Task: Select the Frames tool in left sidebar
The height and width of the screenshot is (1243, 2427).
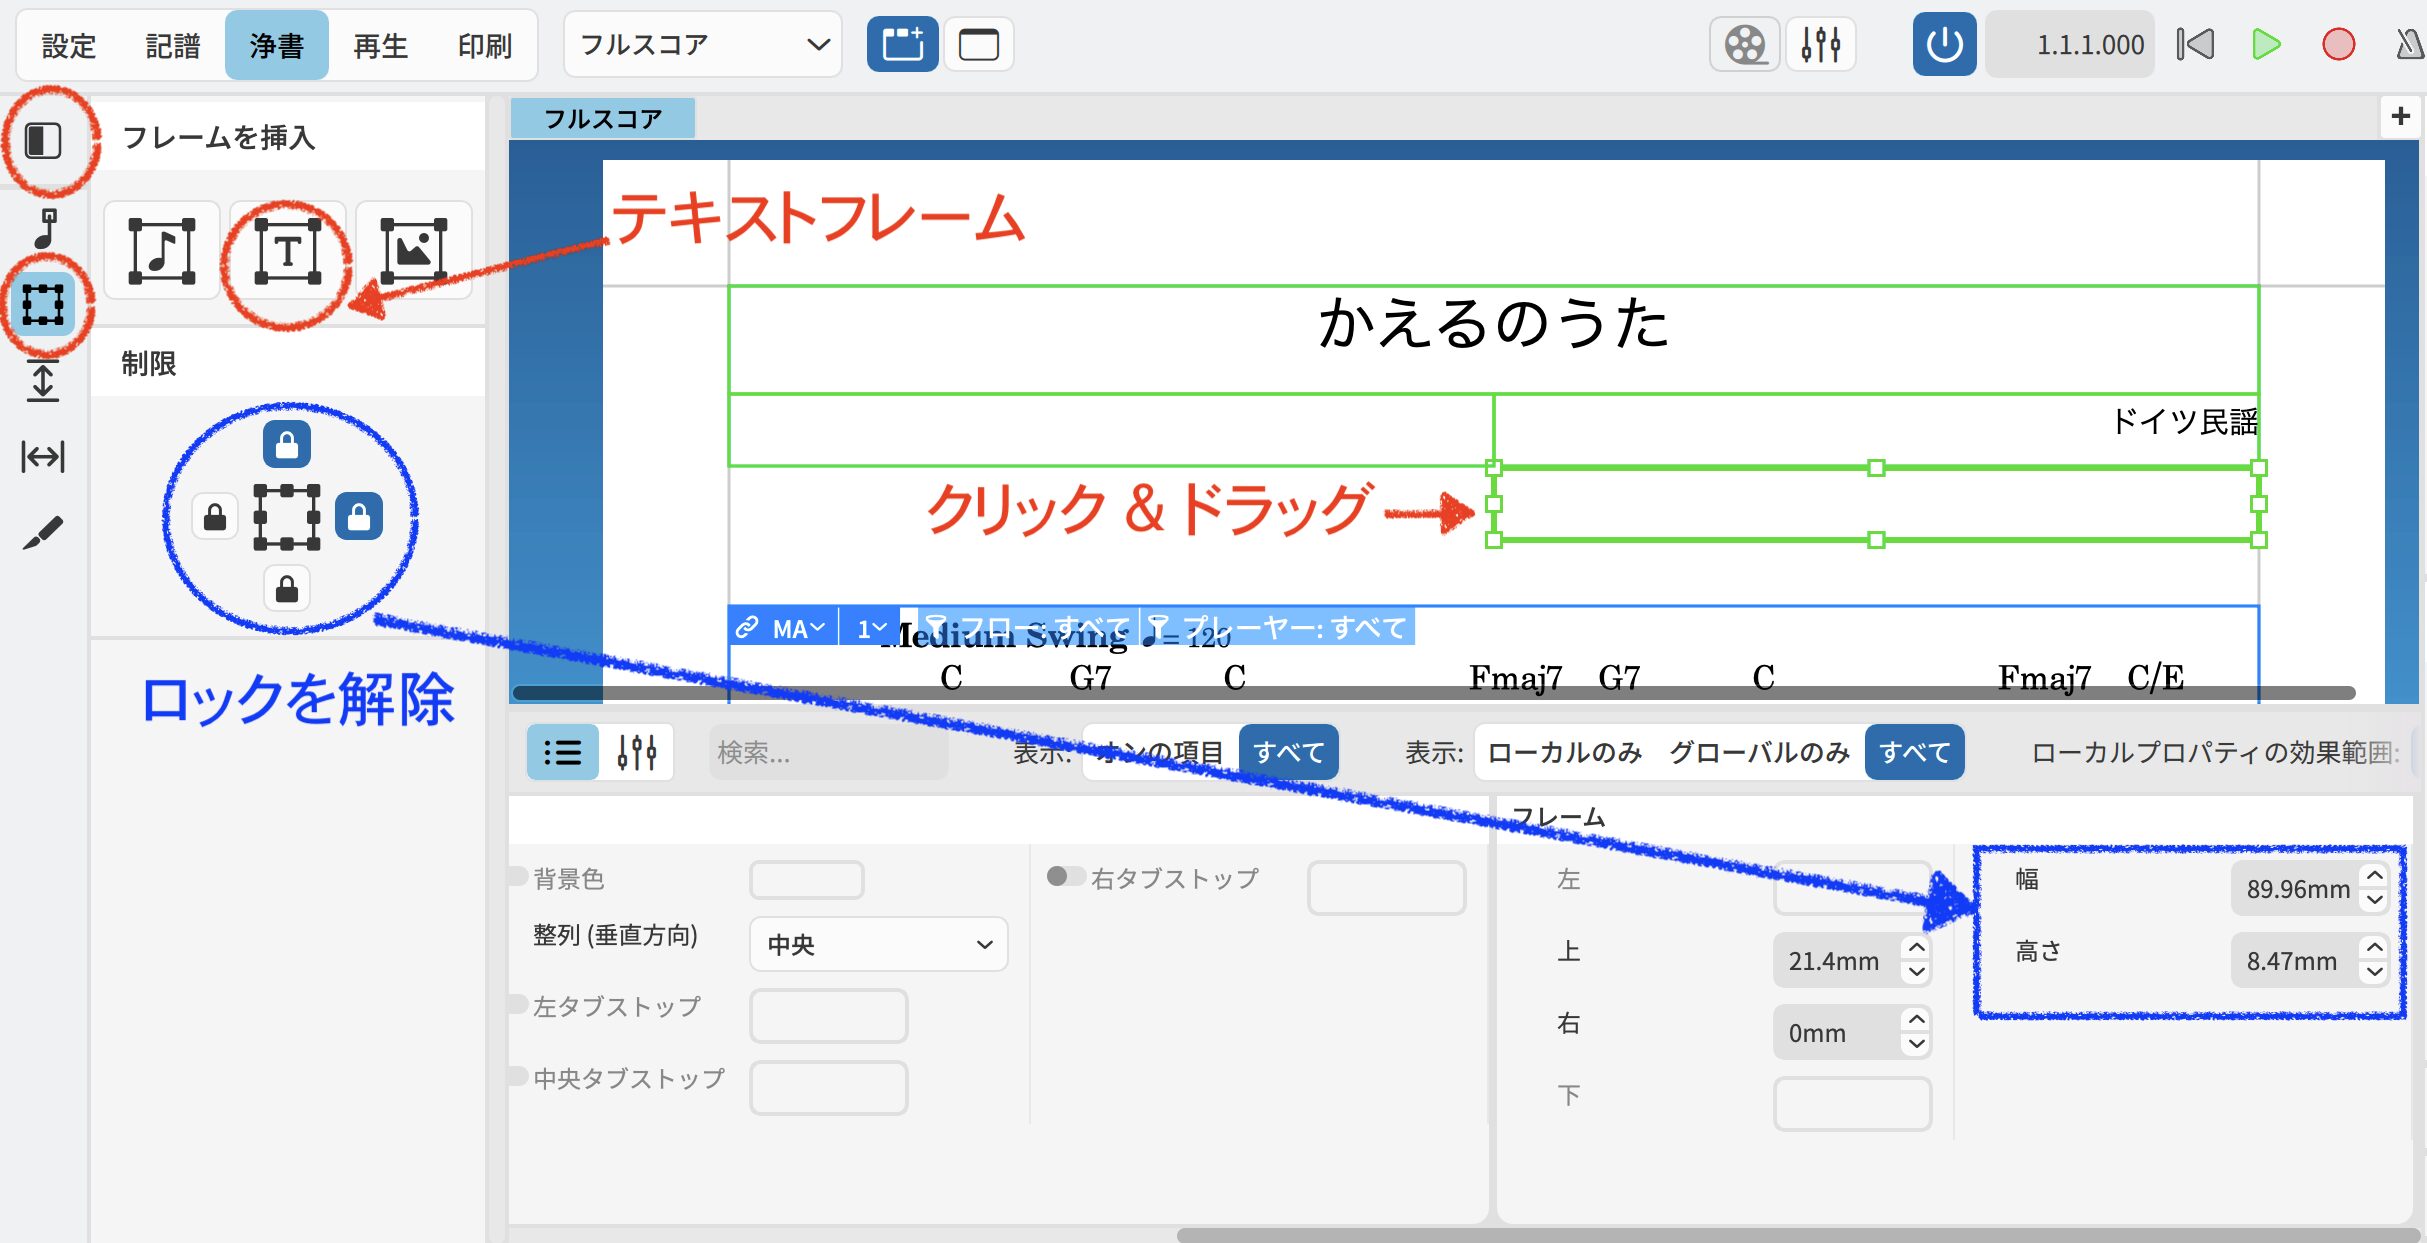Action: [x=43, y=304]
